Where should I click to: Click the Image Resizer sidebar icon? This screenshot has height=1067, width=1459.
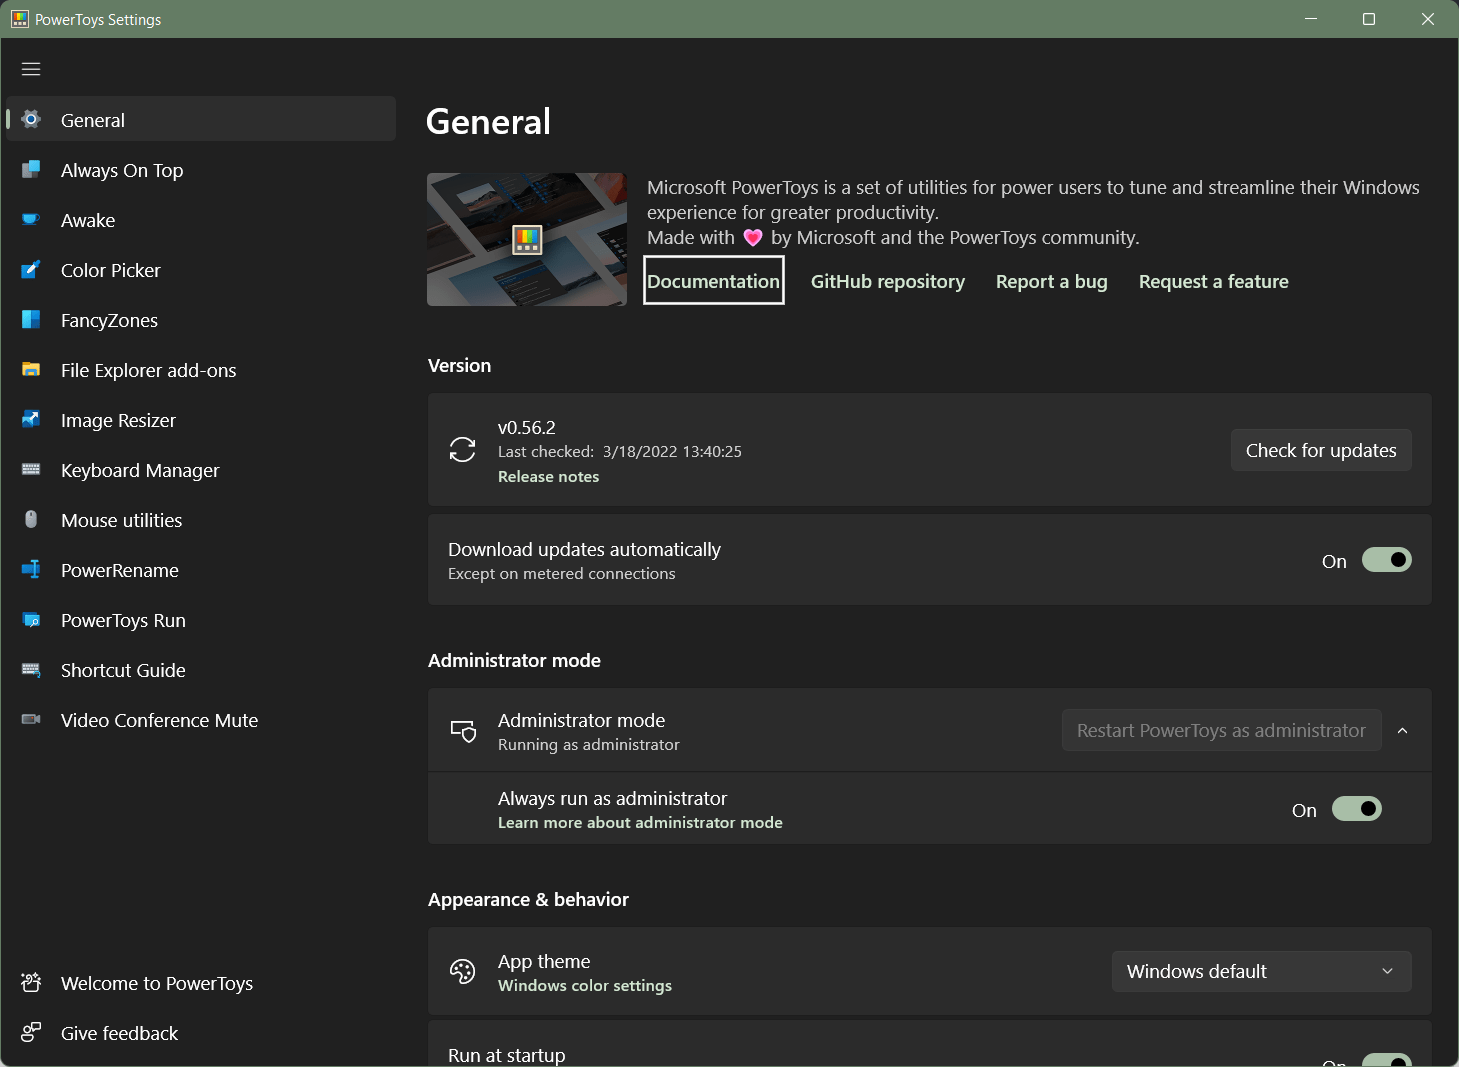(x=30, y=420)
